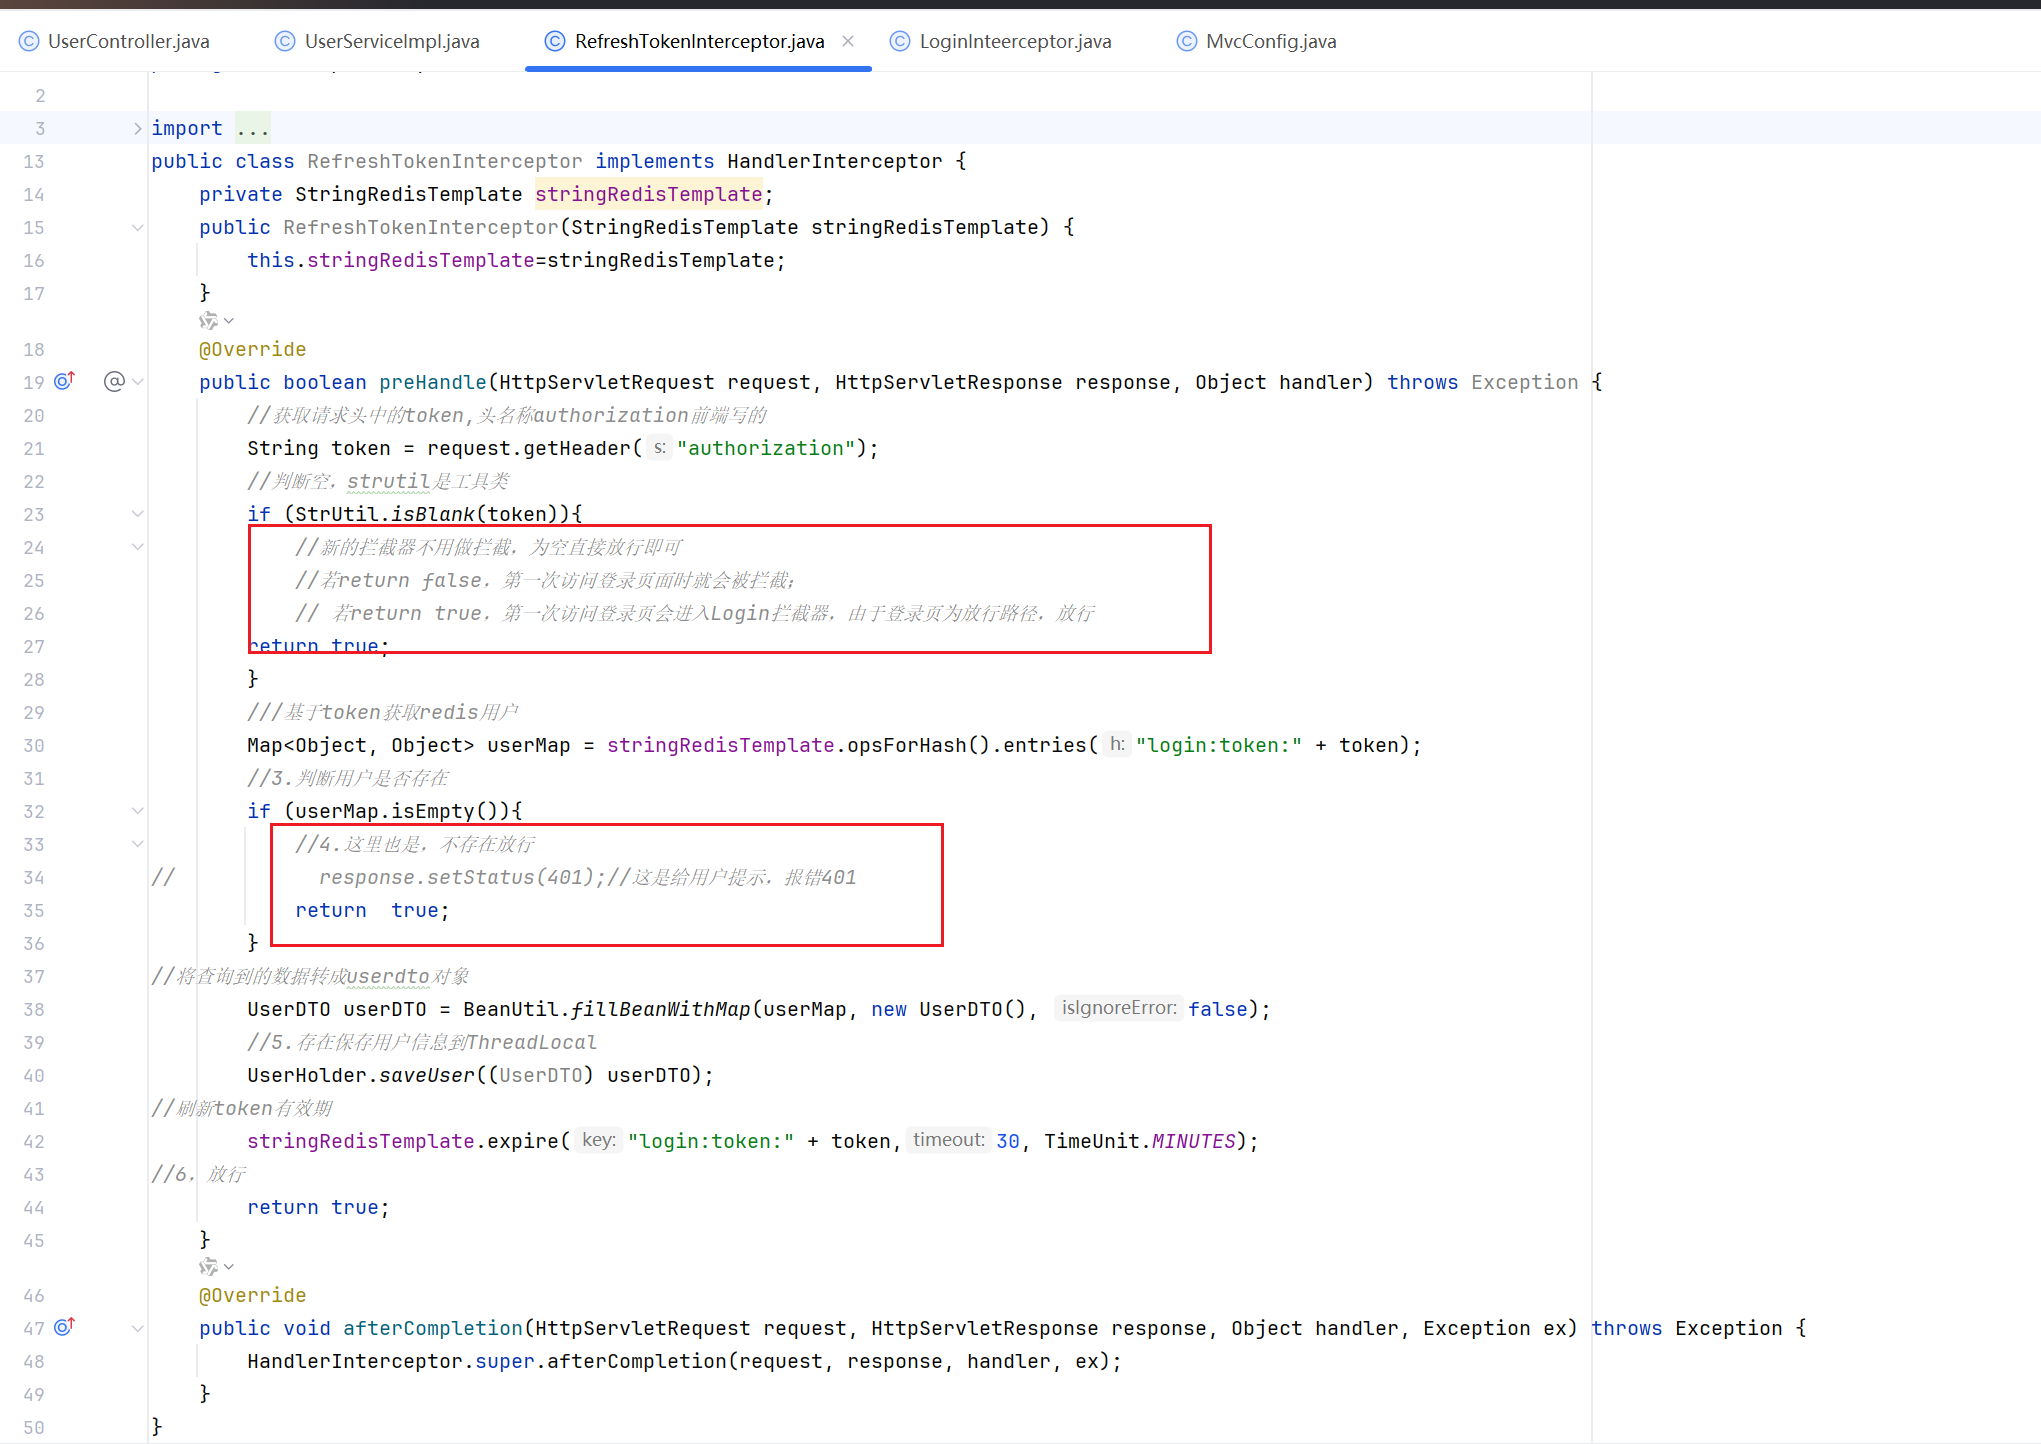Open the MvcConfig.java tab
This screenshot has width=2041, height=1444.
1270,41
